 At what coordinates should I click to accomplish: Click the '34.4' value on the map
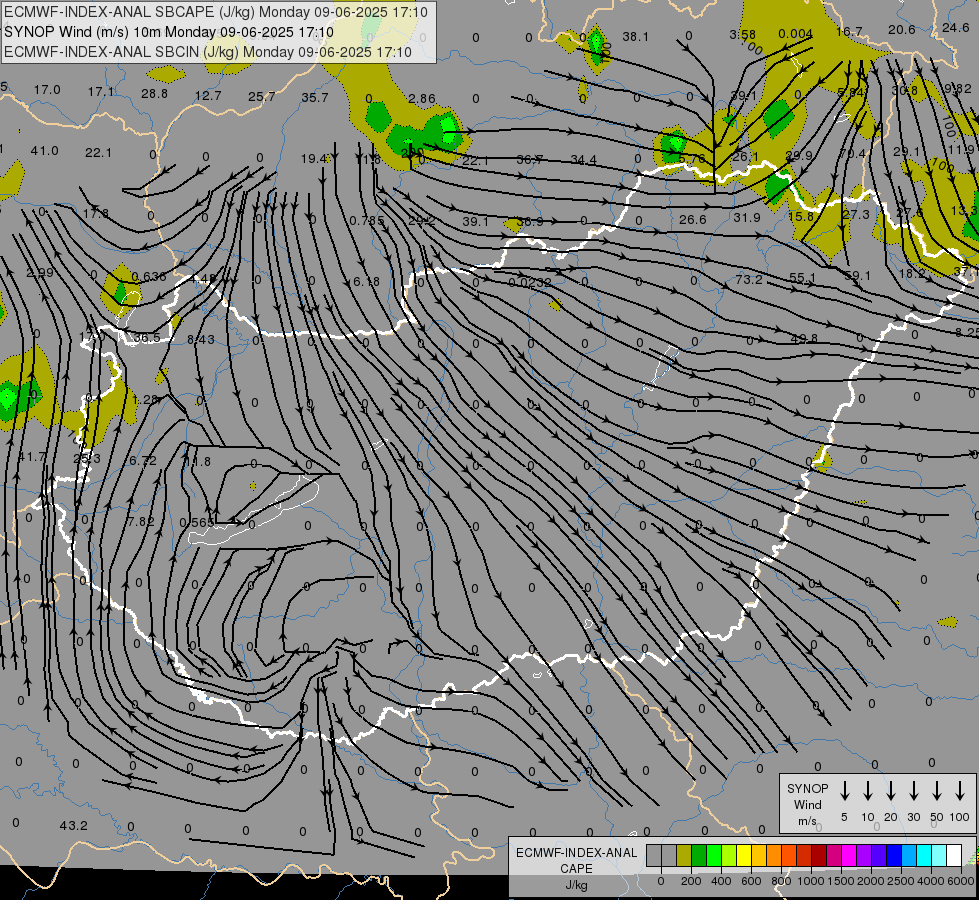pos(583,161)
